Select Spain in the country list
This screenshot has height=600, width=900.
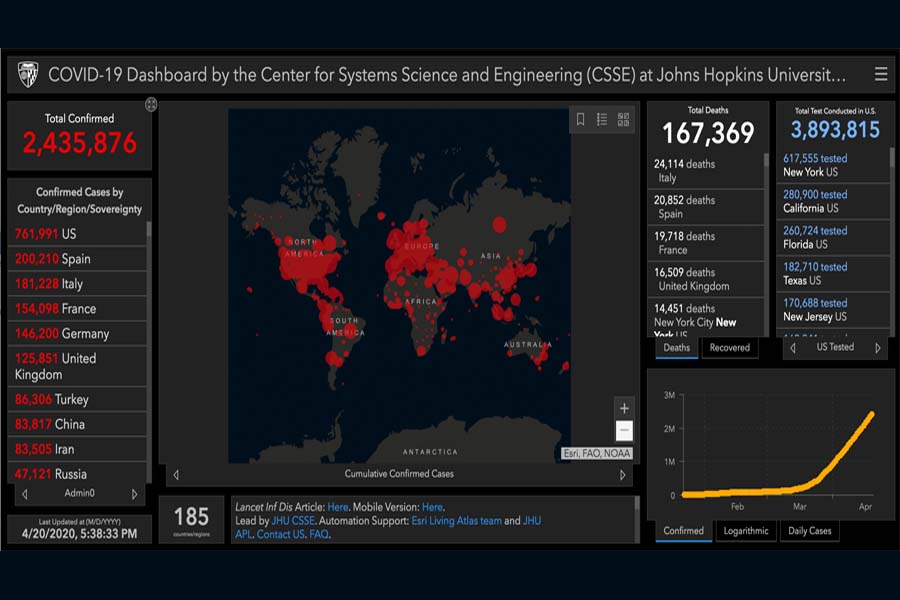coord(77,259)
